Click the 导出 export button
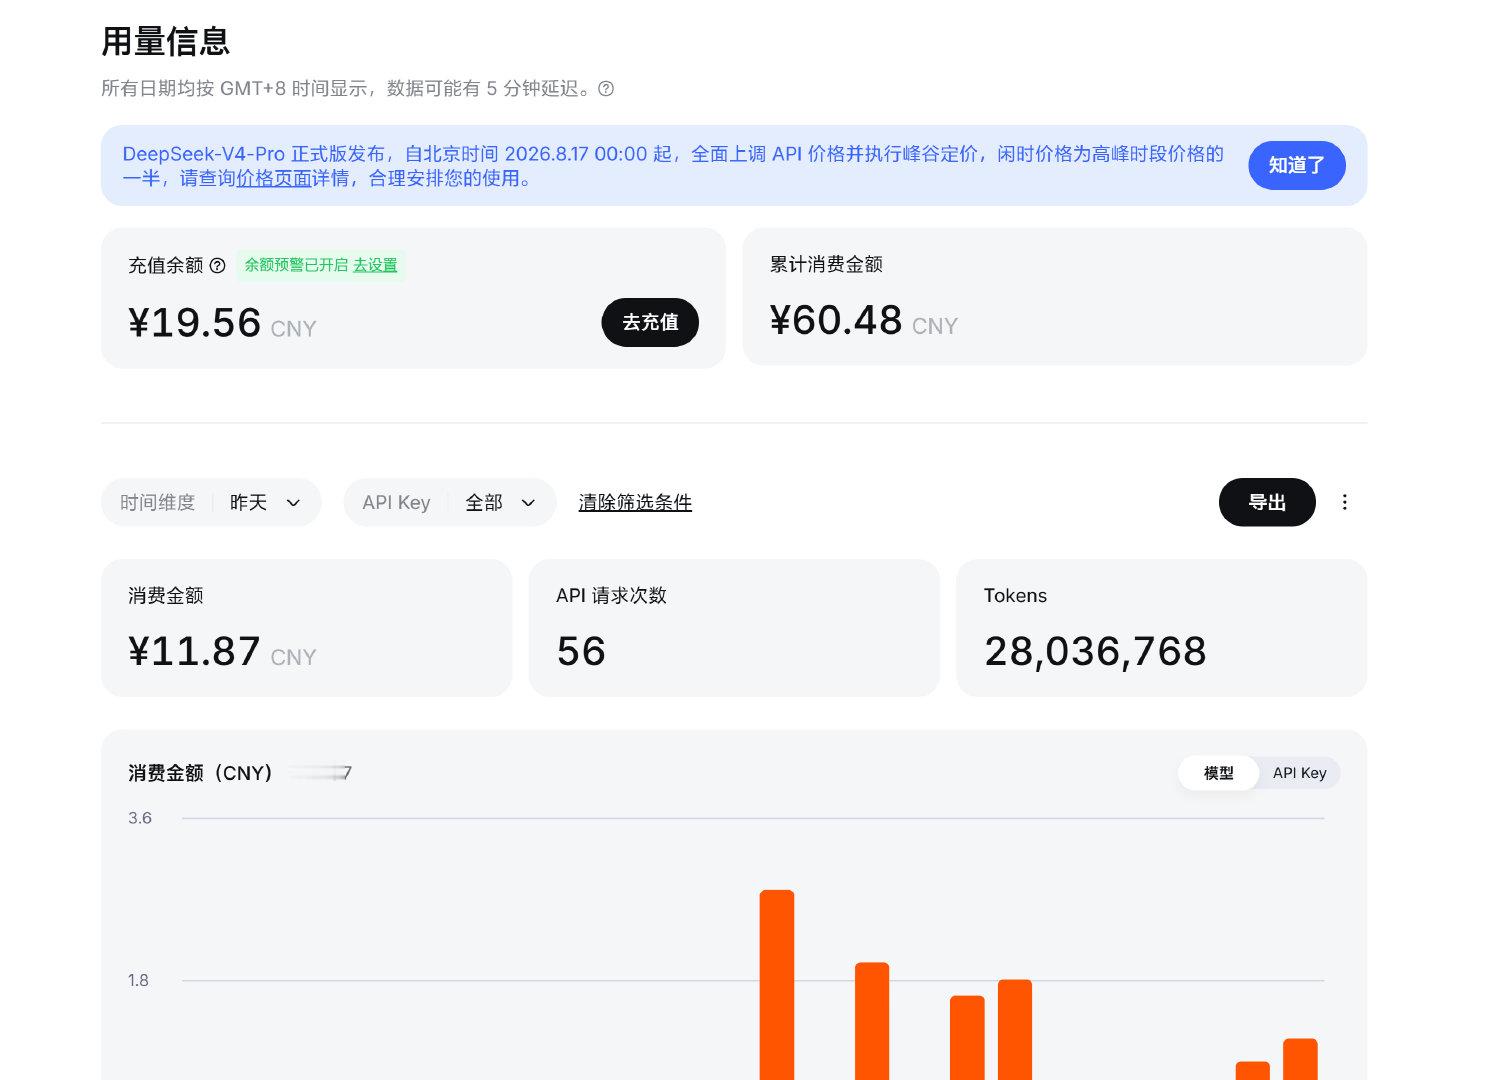Image resolution: width=1494 pixels, height=1080 pixels. (x=1267, y=502)
